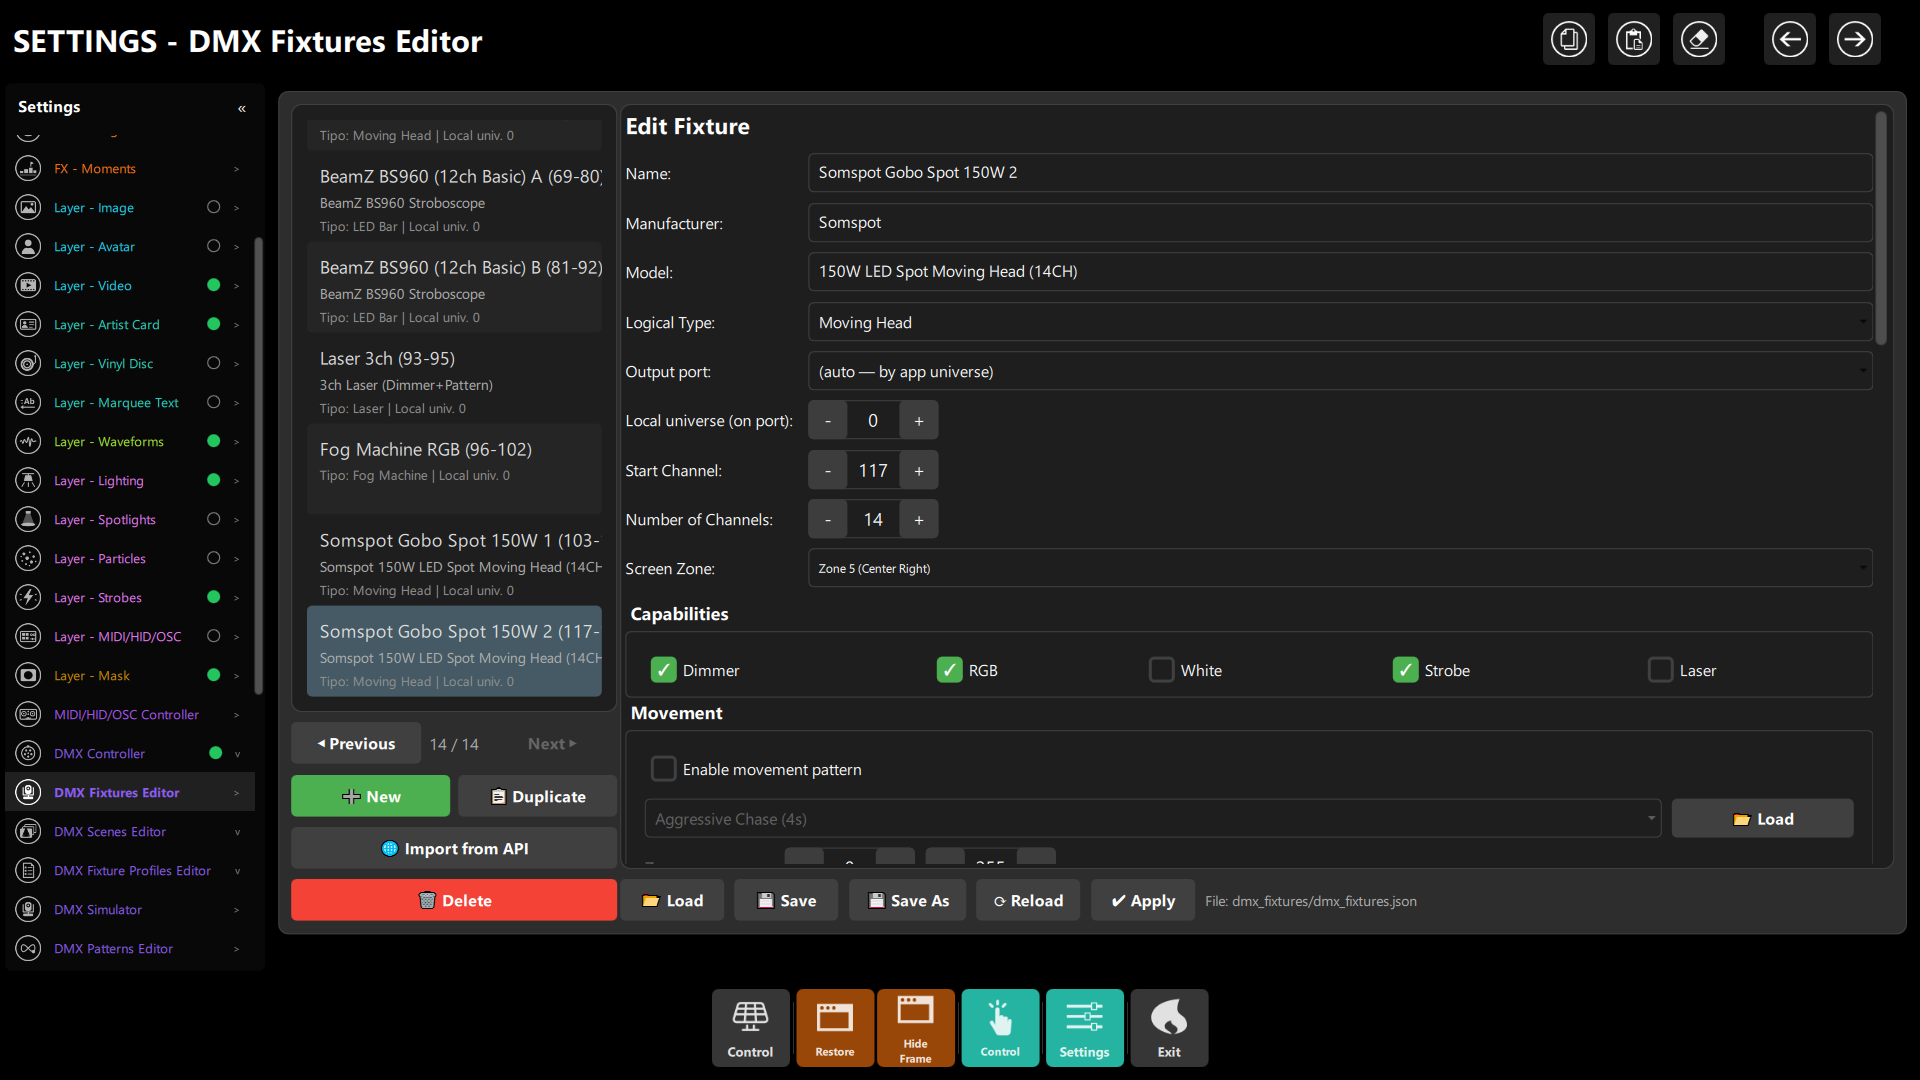Click the Restore window bottom icon
The height and width of the screenshot is (1080, 1920).
click(x=835, y=1028)
